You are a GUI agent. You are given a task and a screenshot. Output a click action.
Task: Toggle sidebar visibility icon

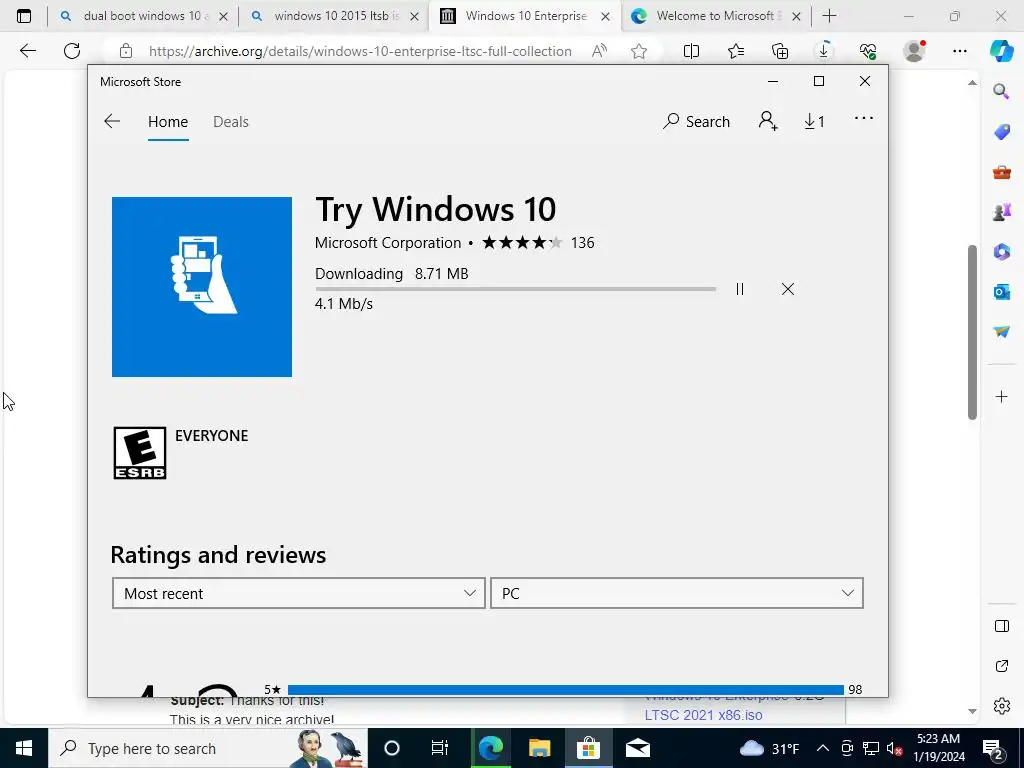[1001, 626]
